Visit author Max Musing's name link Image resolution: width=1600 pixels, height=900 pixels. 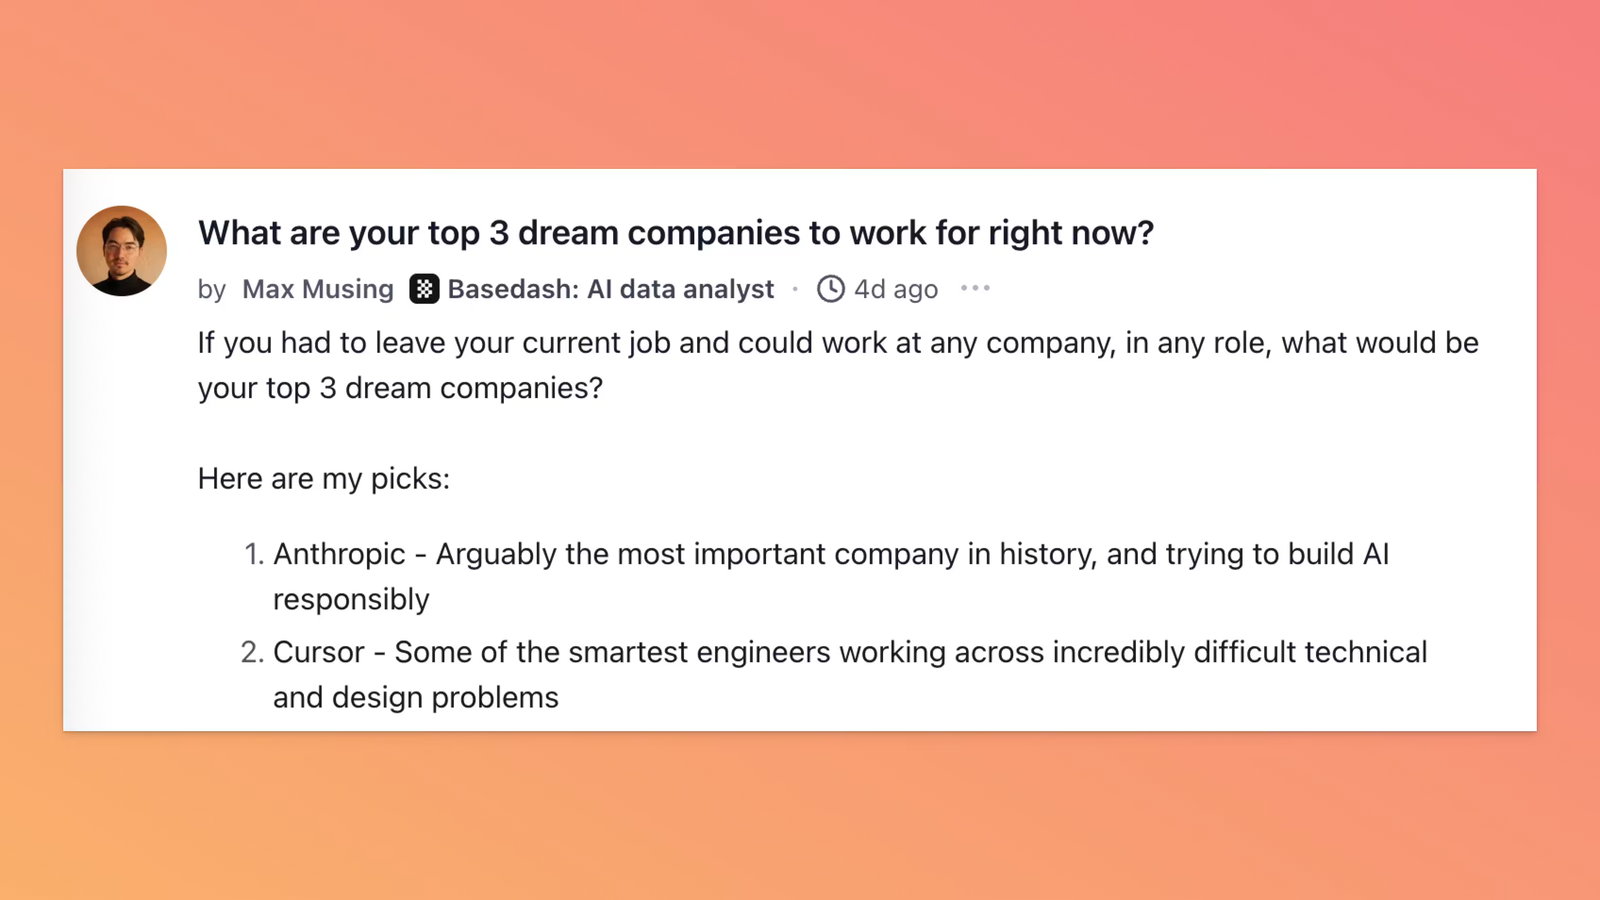click(x=318, y=289)
